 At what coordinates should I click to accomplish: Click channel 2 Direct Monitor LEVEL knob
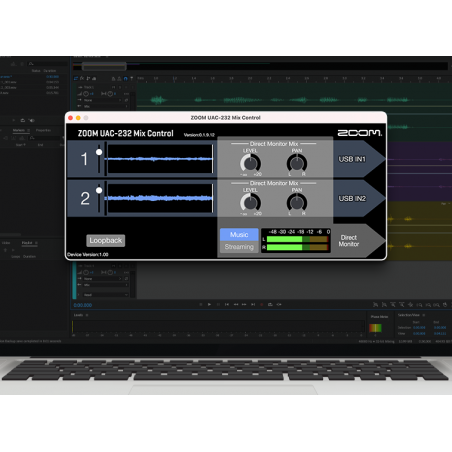pos(250,203)
